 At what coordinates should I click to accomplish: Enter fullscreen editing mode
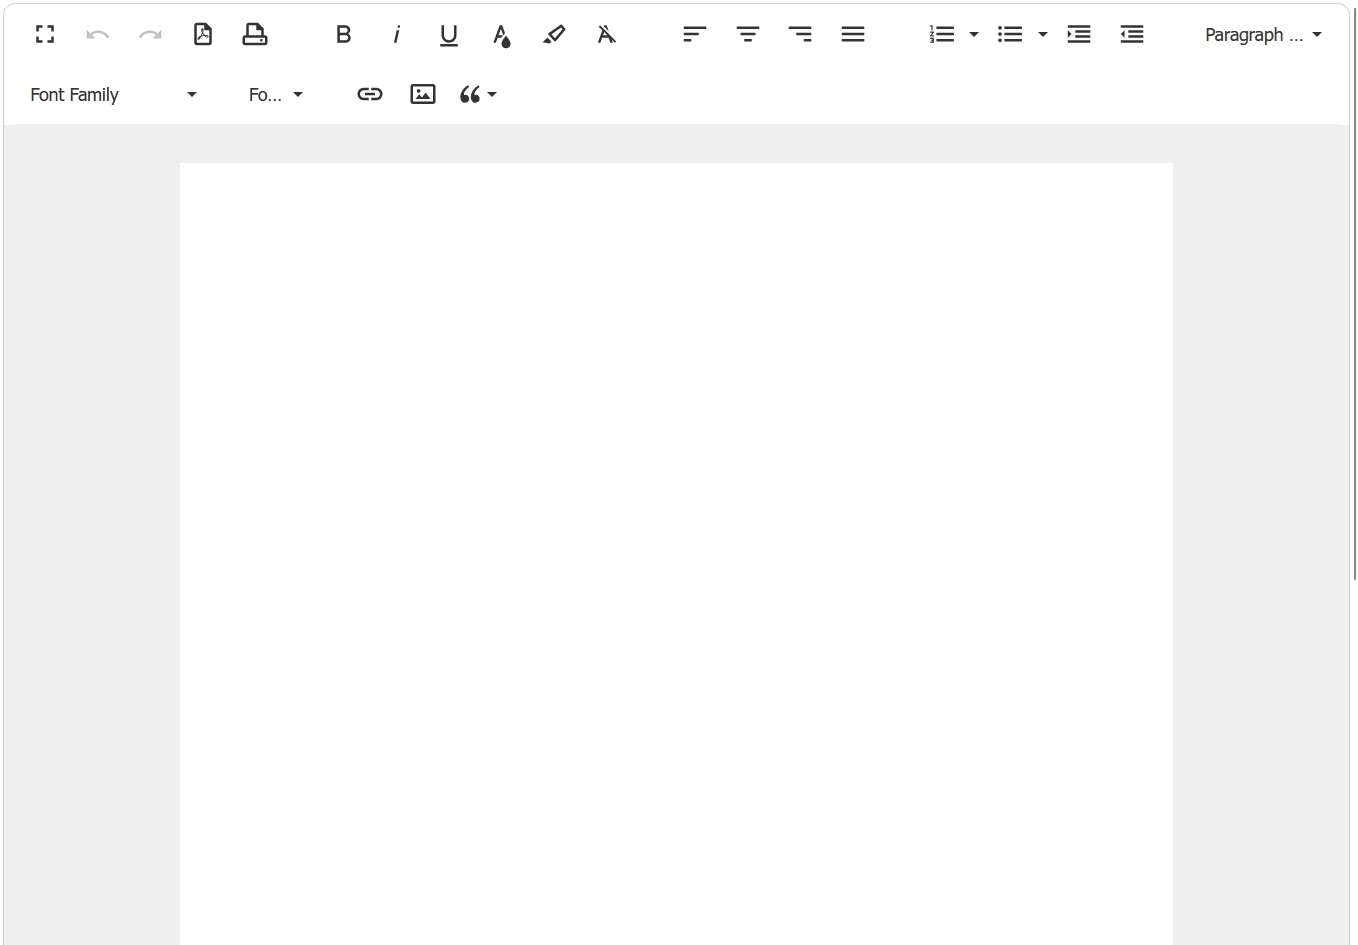click(44, 33)
